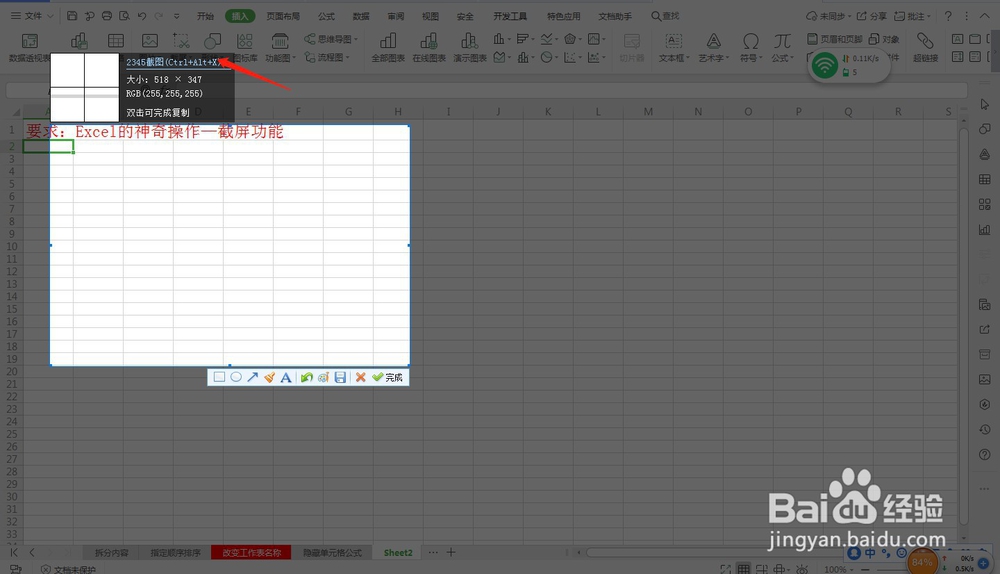Select the 拆分内容 sheet tab
Viewport: 1000px width, 574px height.
tap(112, 552)
